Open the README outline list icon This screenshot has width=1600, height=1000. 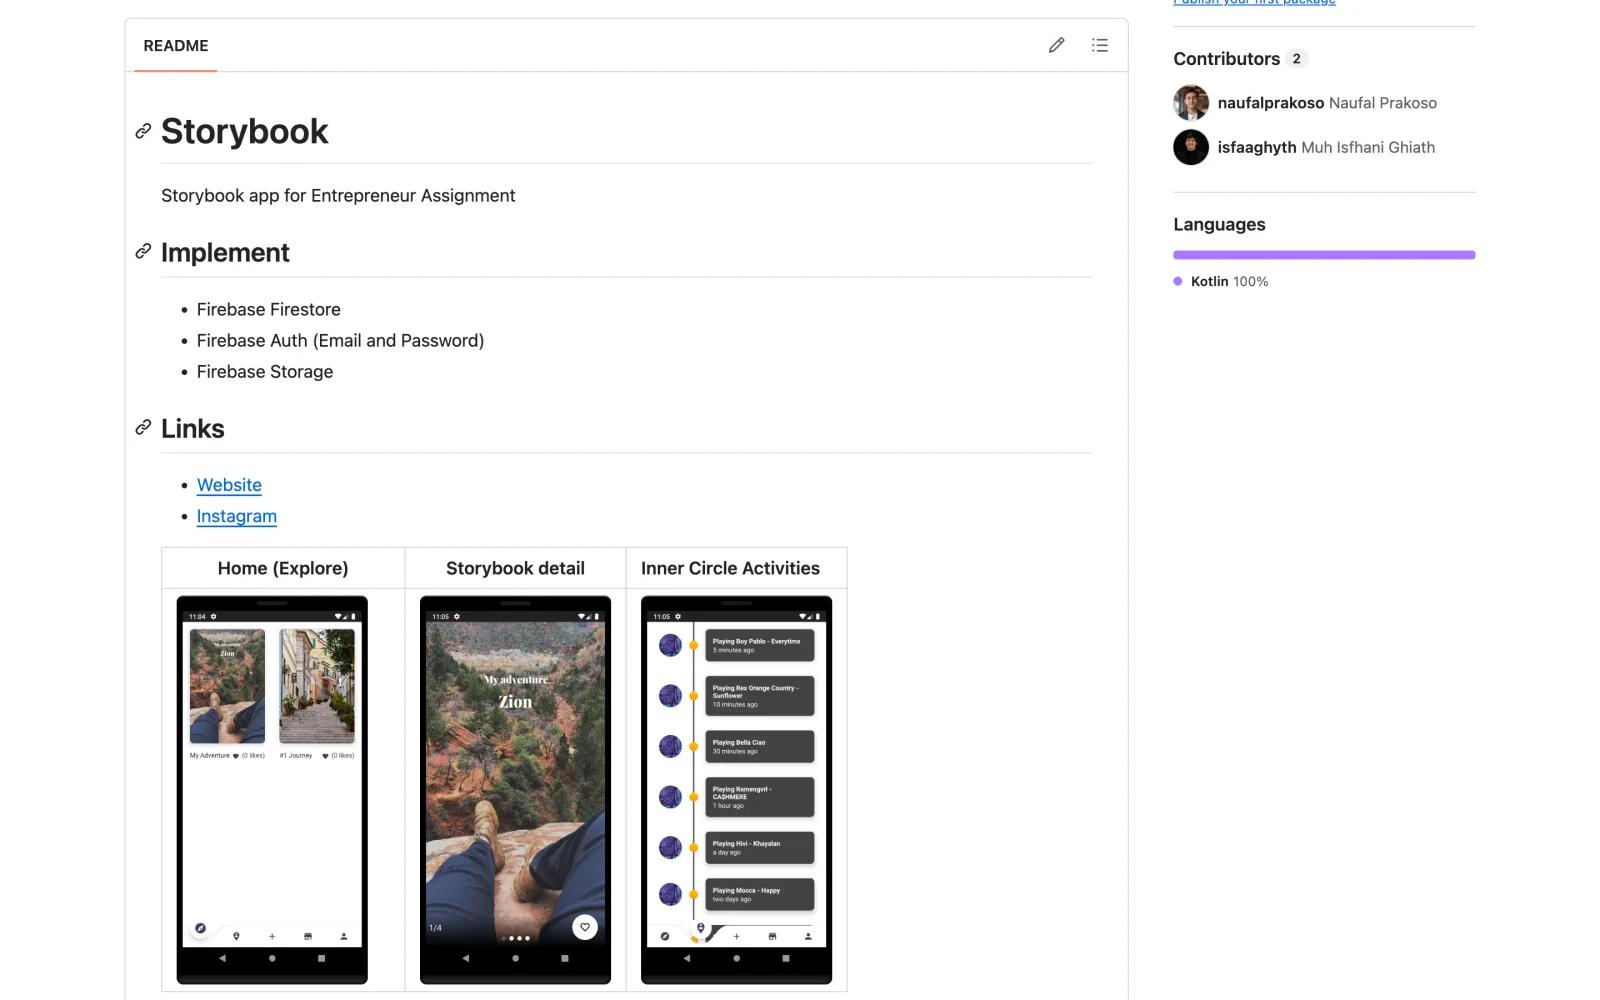click(x=1099, y=45)
